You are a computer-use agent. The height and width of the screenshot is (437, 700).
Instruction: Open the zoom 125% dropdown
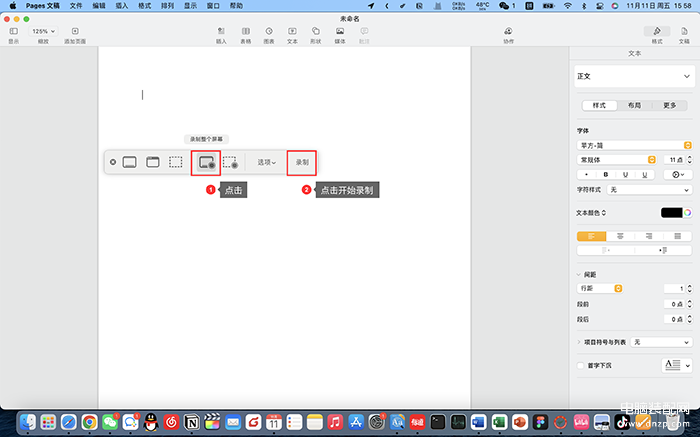point(42,32)
